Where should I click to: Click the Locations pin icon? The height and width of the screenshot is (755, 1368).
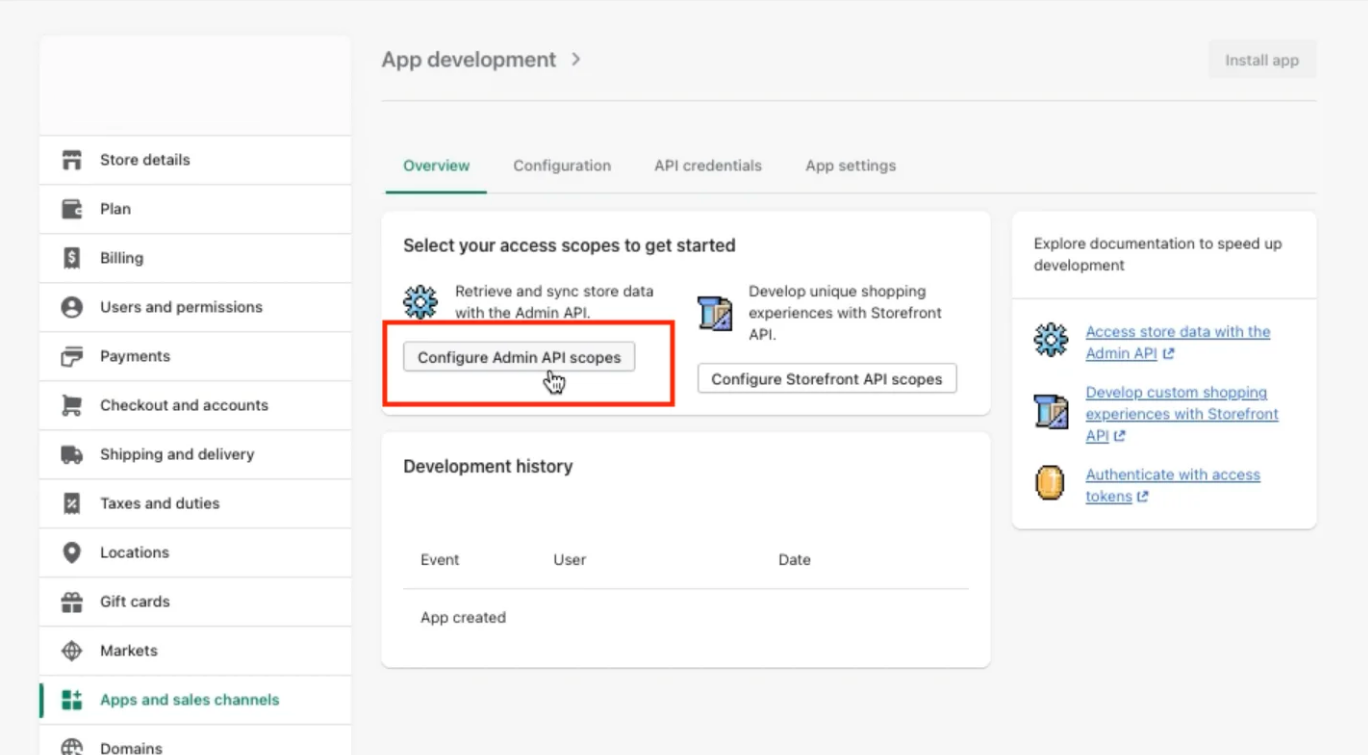(x=72, y=552)
